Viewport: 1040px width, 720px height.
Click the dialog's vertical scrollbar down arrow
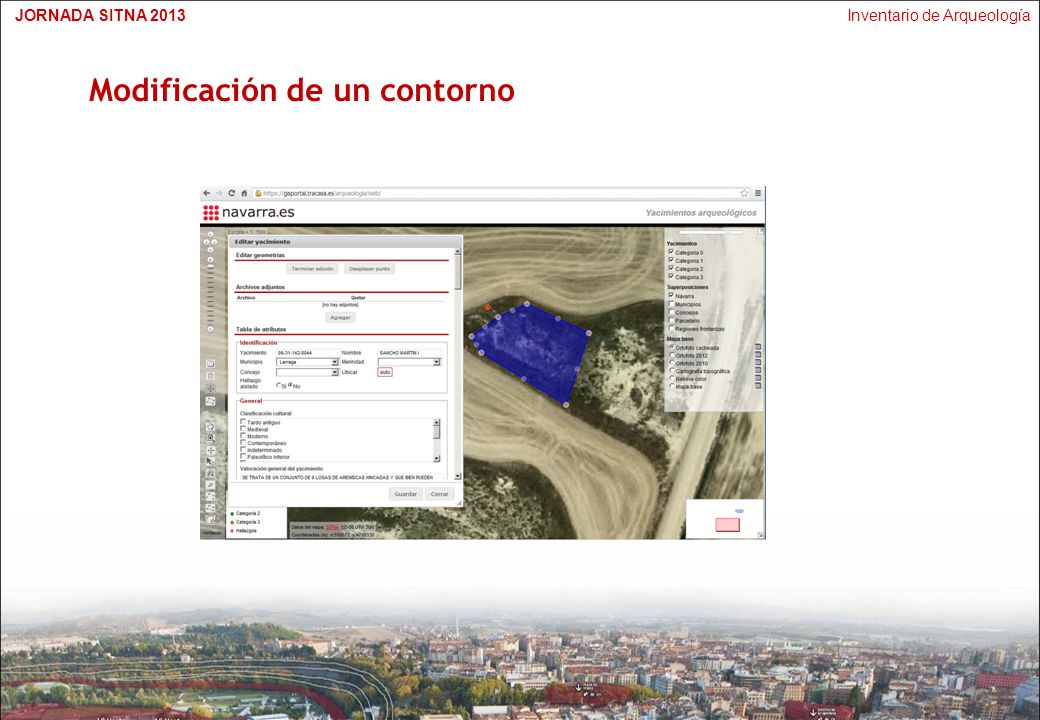457,476
